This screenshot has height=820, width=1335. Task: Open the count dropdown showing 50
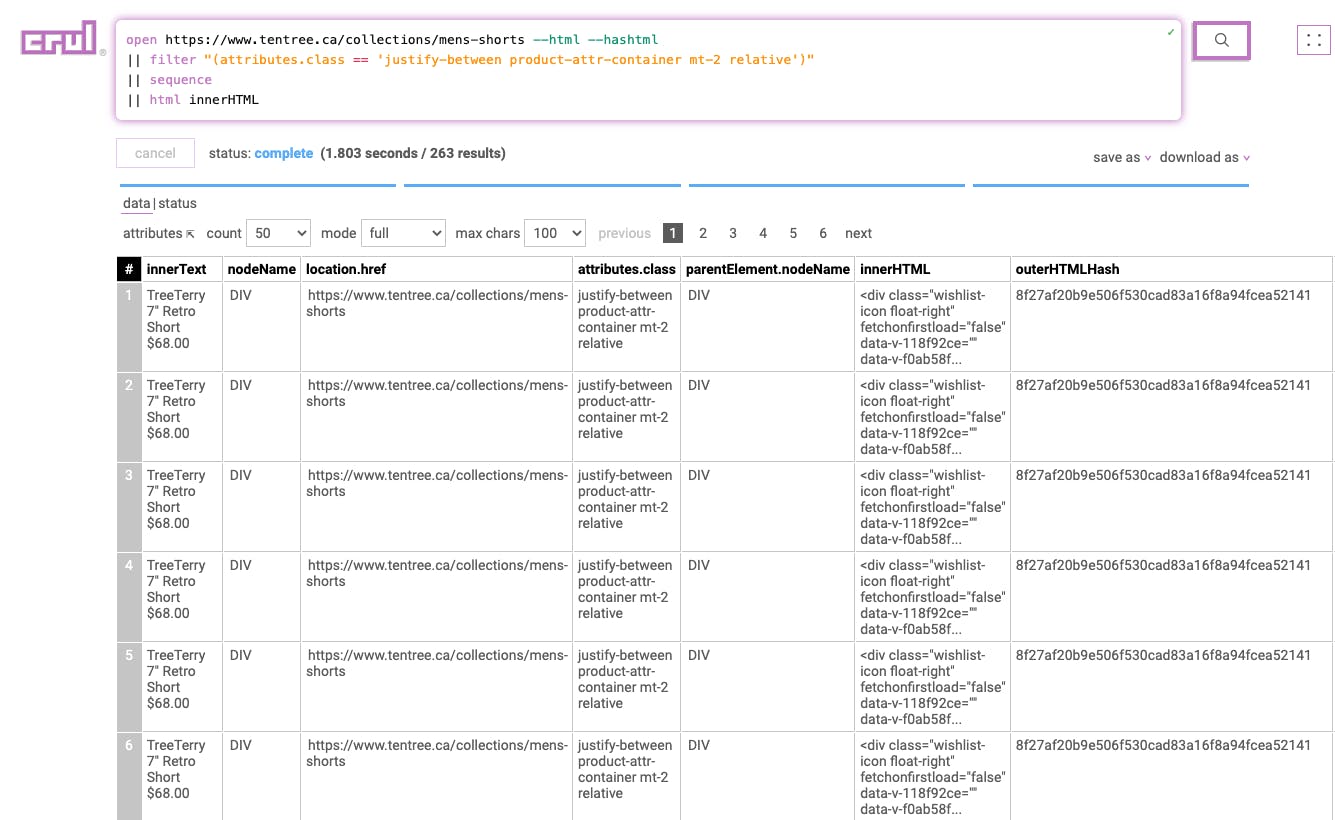point(278,233)
